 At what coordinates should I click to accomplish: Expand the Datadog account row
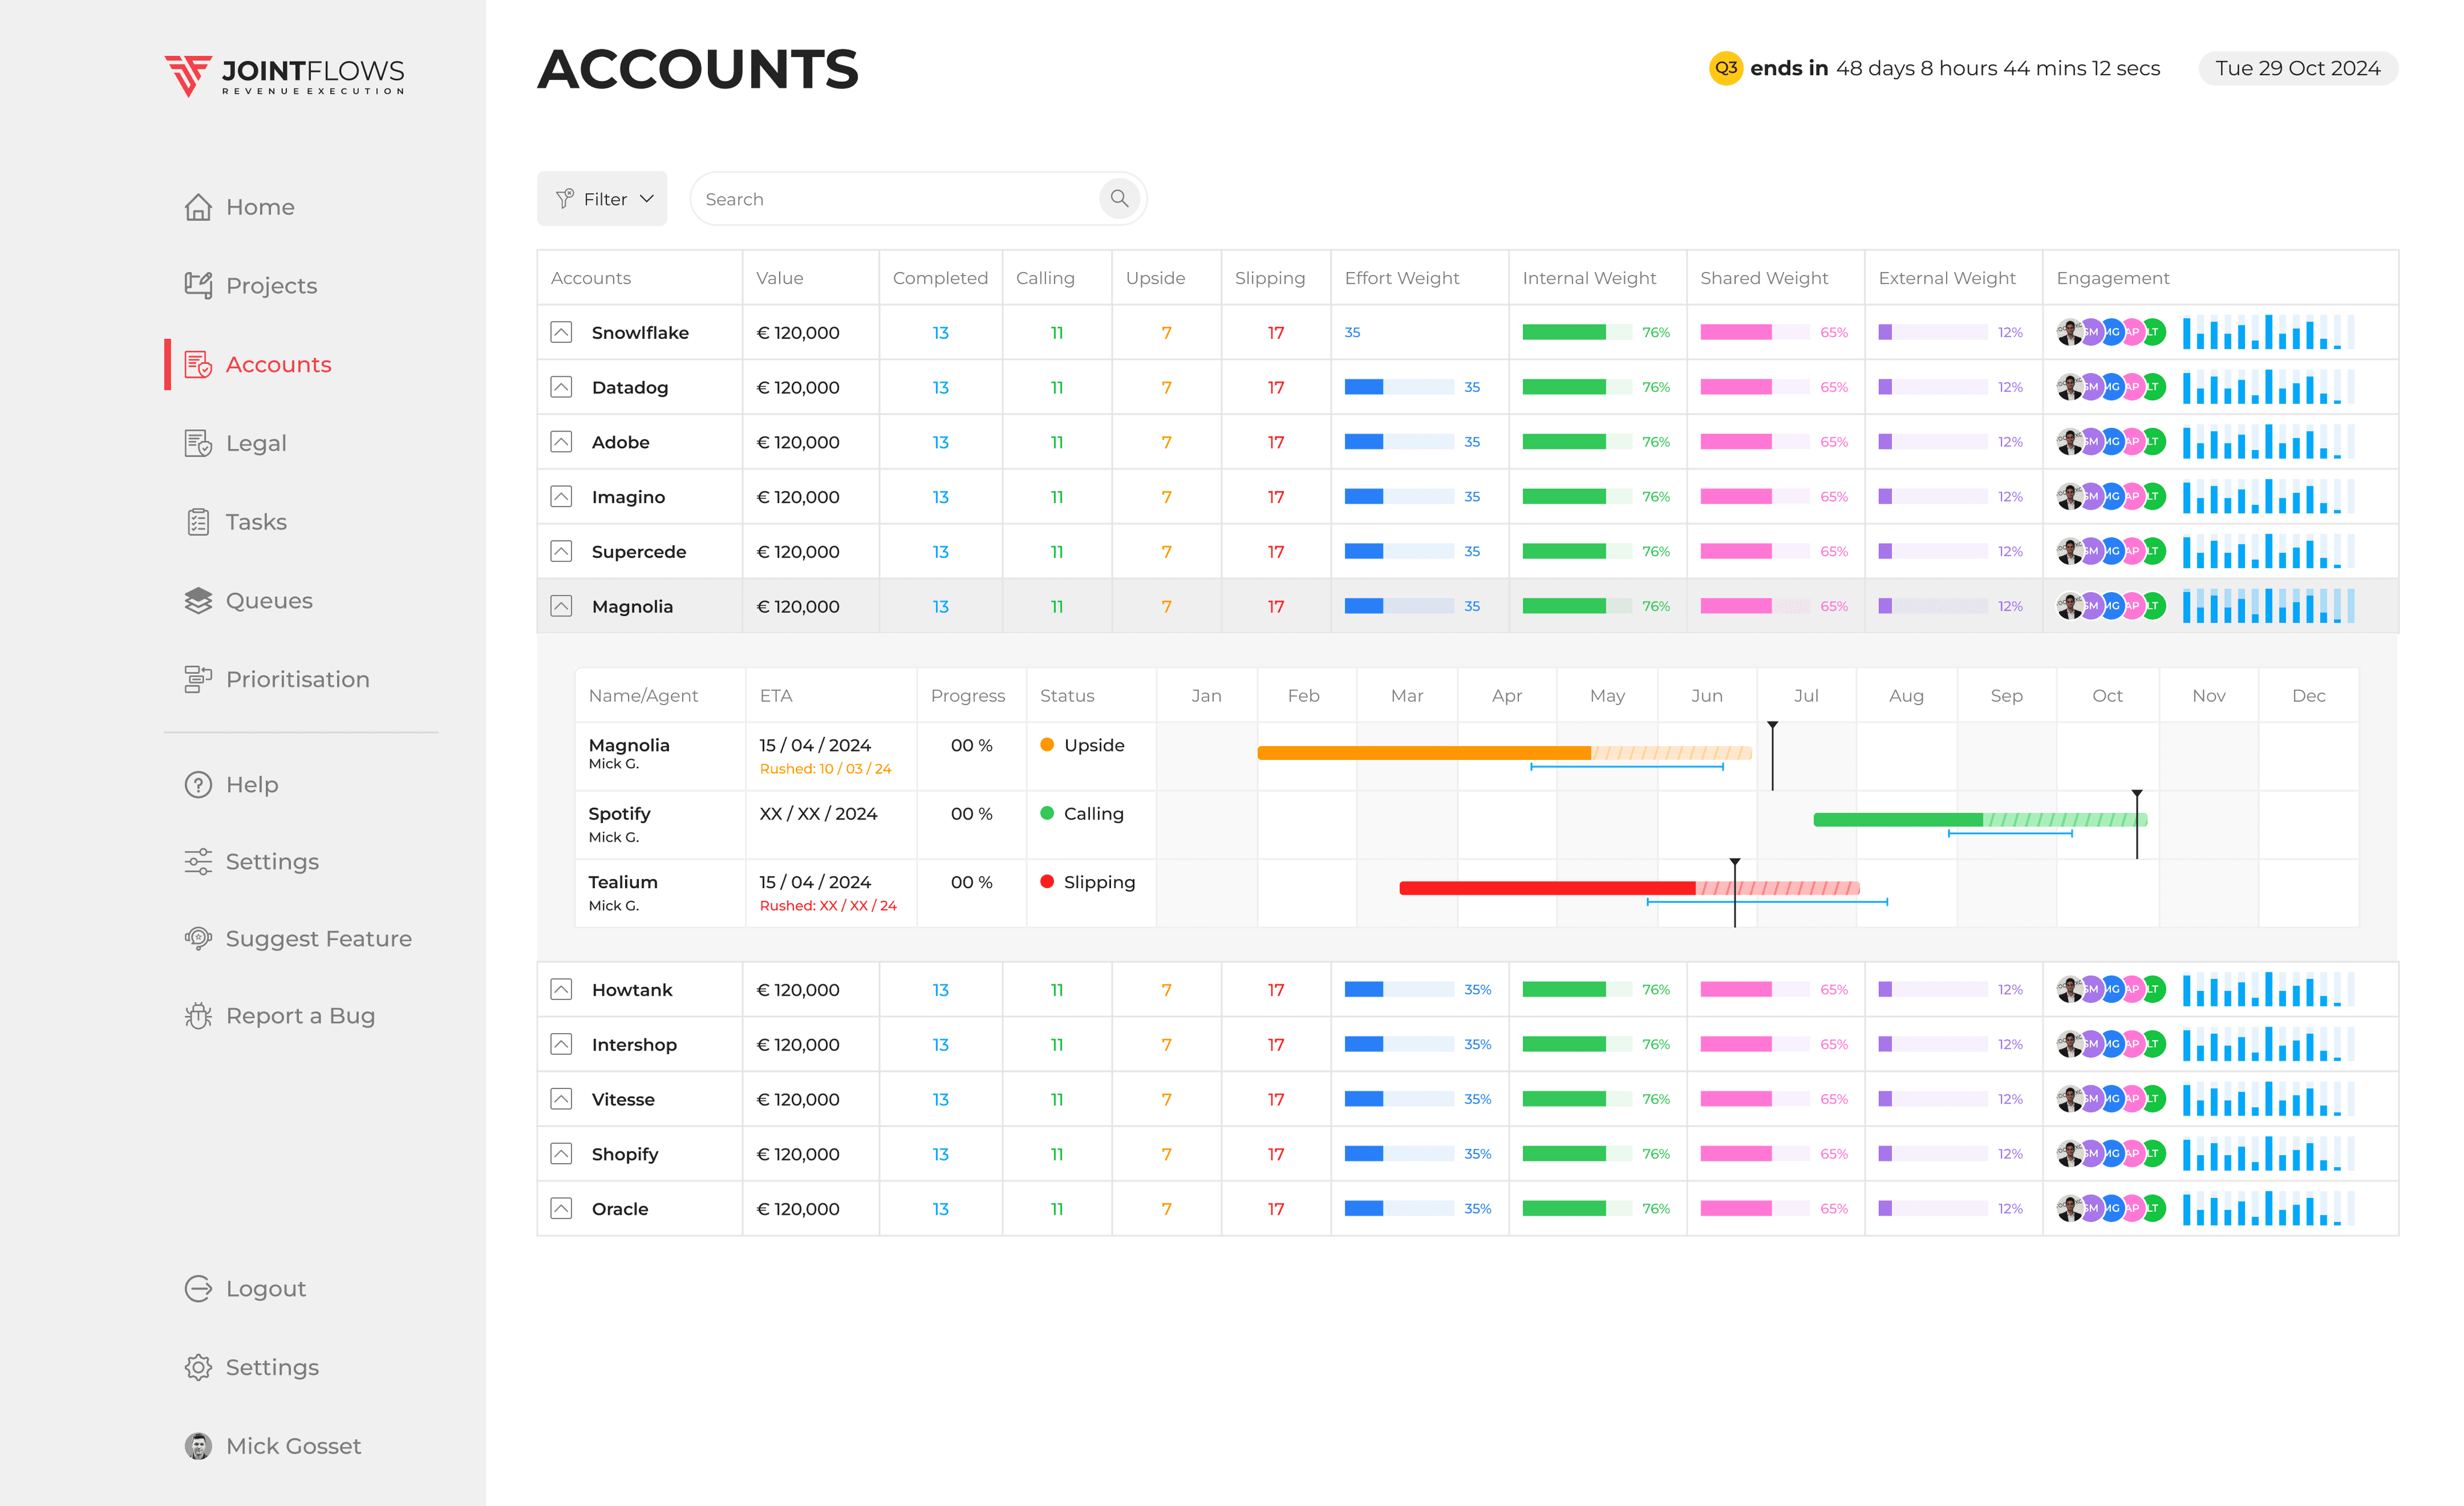[x=561, y=387]
